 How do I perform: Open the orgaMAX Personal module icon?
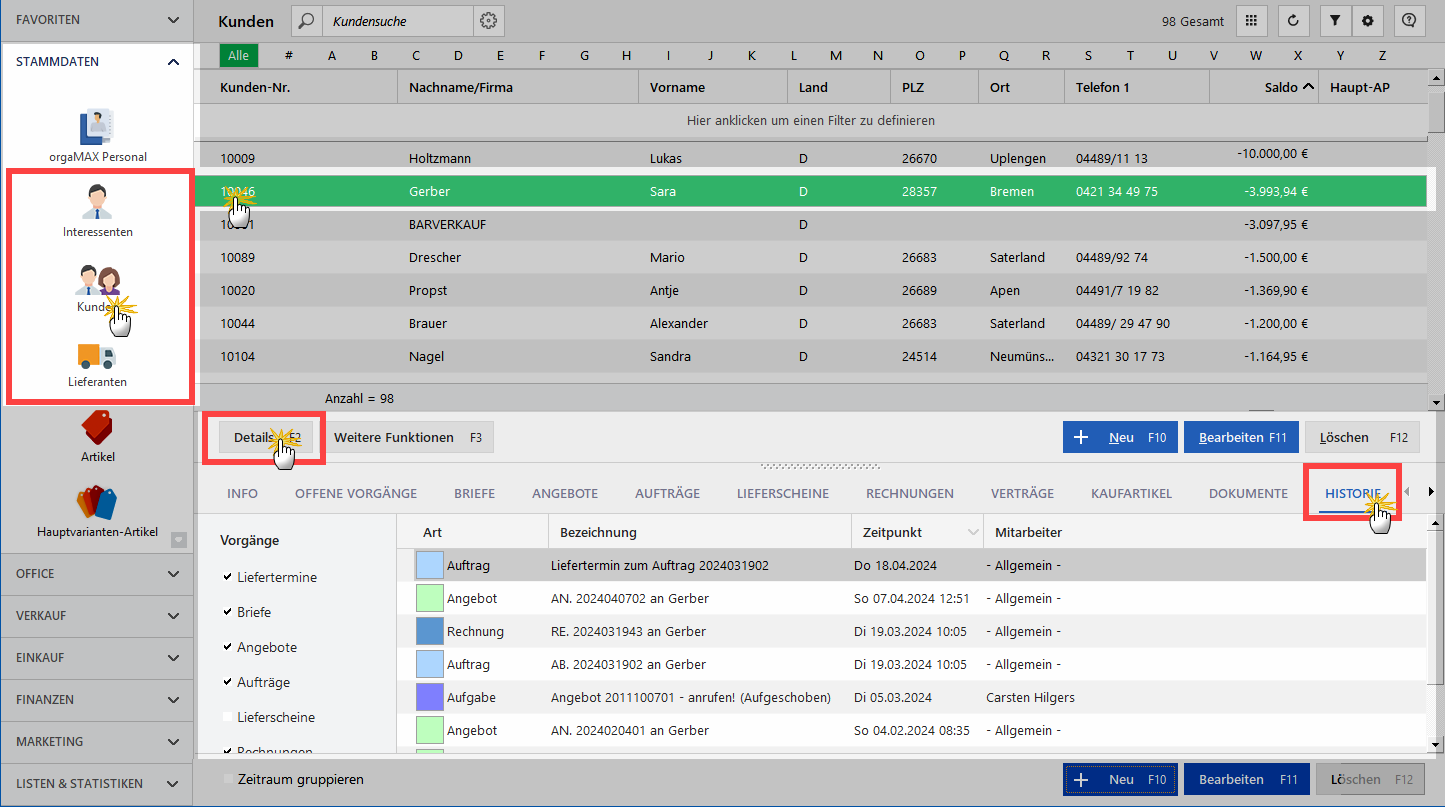(x=97, y=127)
